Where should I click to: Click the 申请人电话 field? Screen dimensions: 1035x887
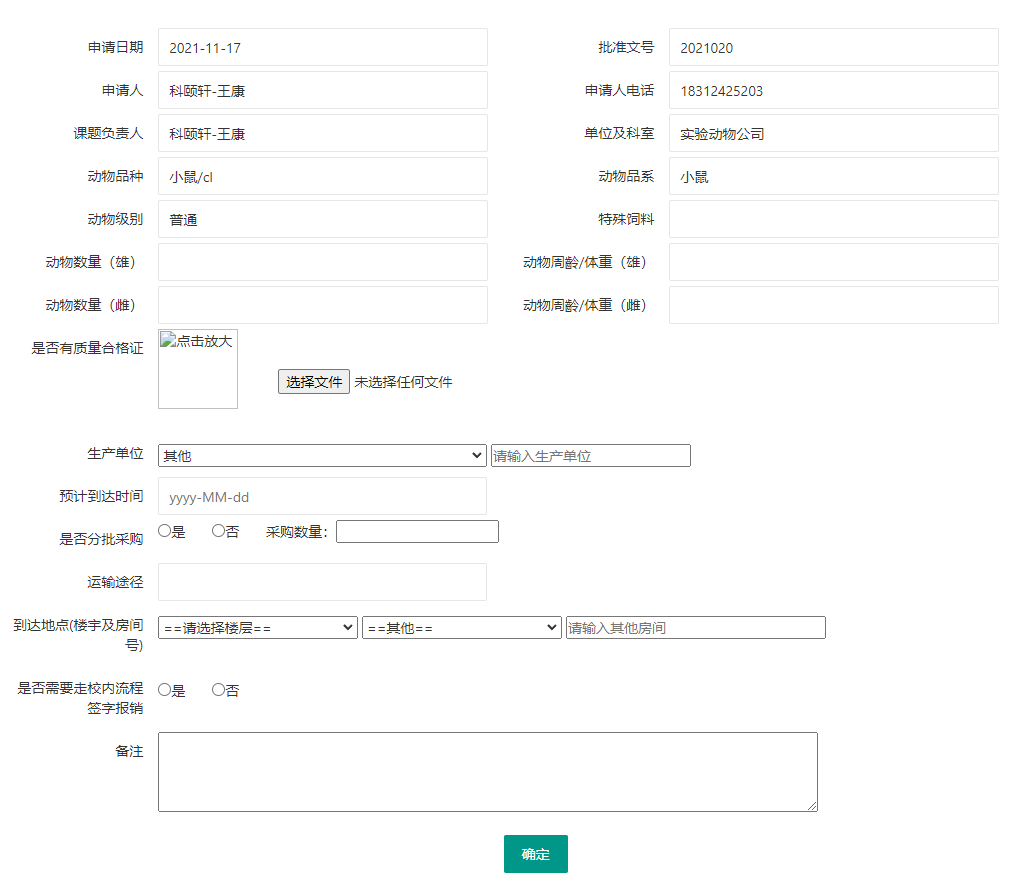click(833, 90)
